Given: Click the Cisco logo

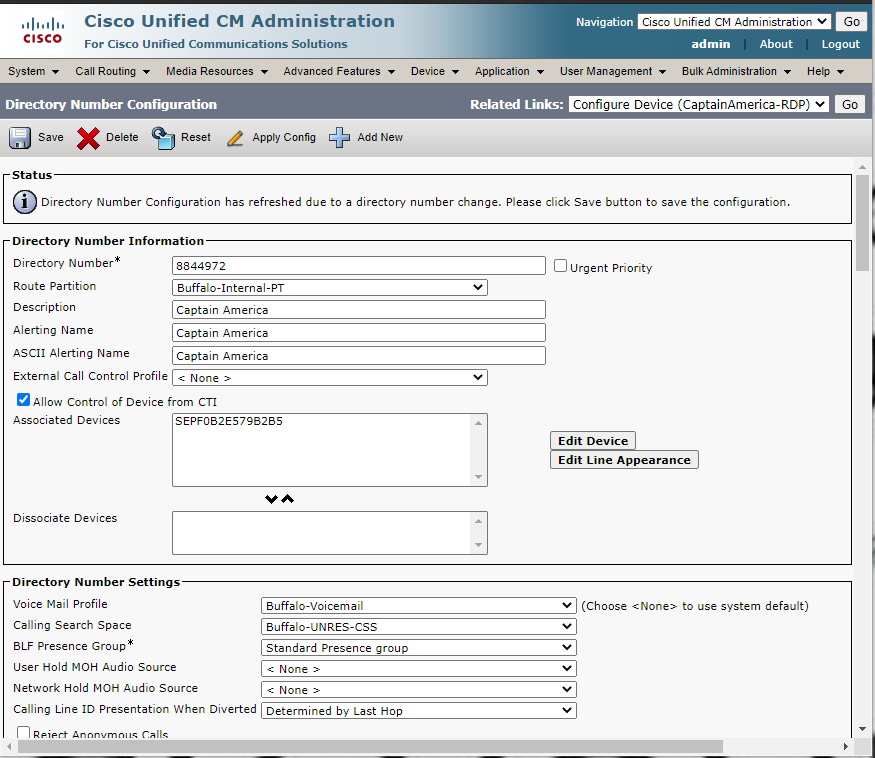Looking at the screenshot, I should click(x=42, y=31).
